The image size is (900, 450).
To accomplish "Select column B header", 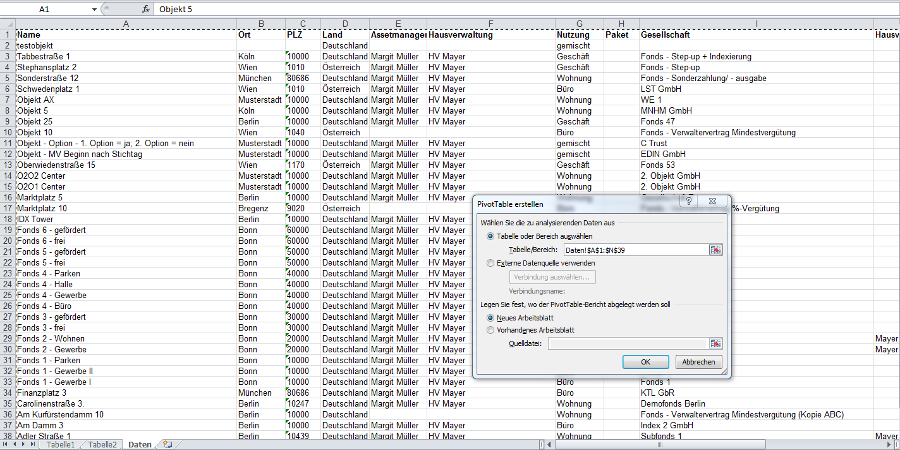I will tap(261, 24).
